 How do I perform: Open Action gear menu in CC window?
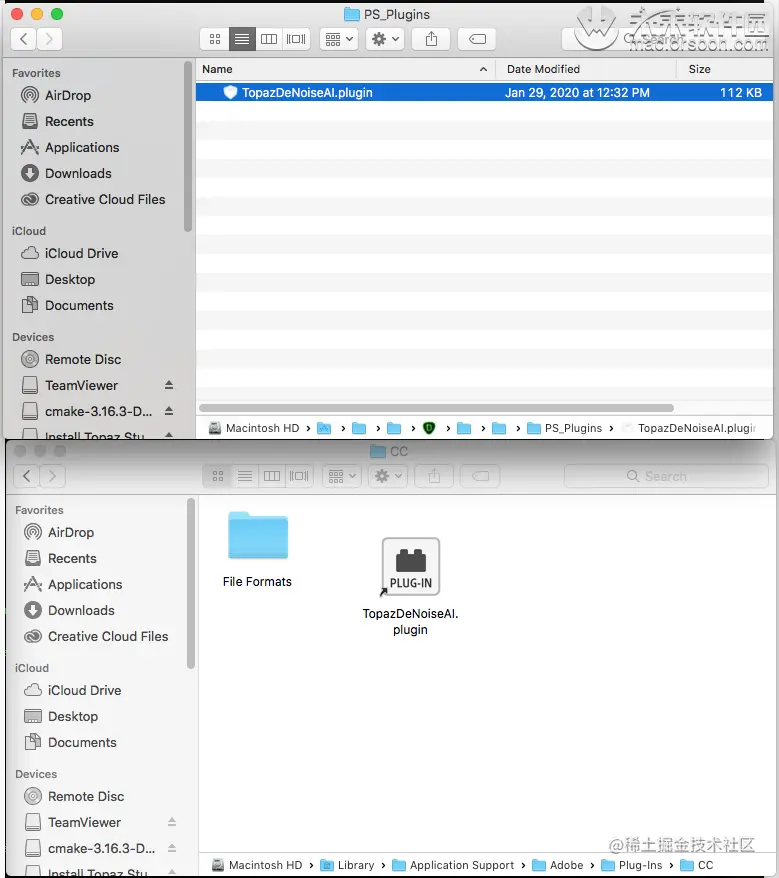coord(388,477)
